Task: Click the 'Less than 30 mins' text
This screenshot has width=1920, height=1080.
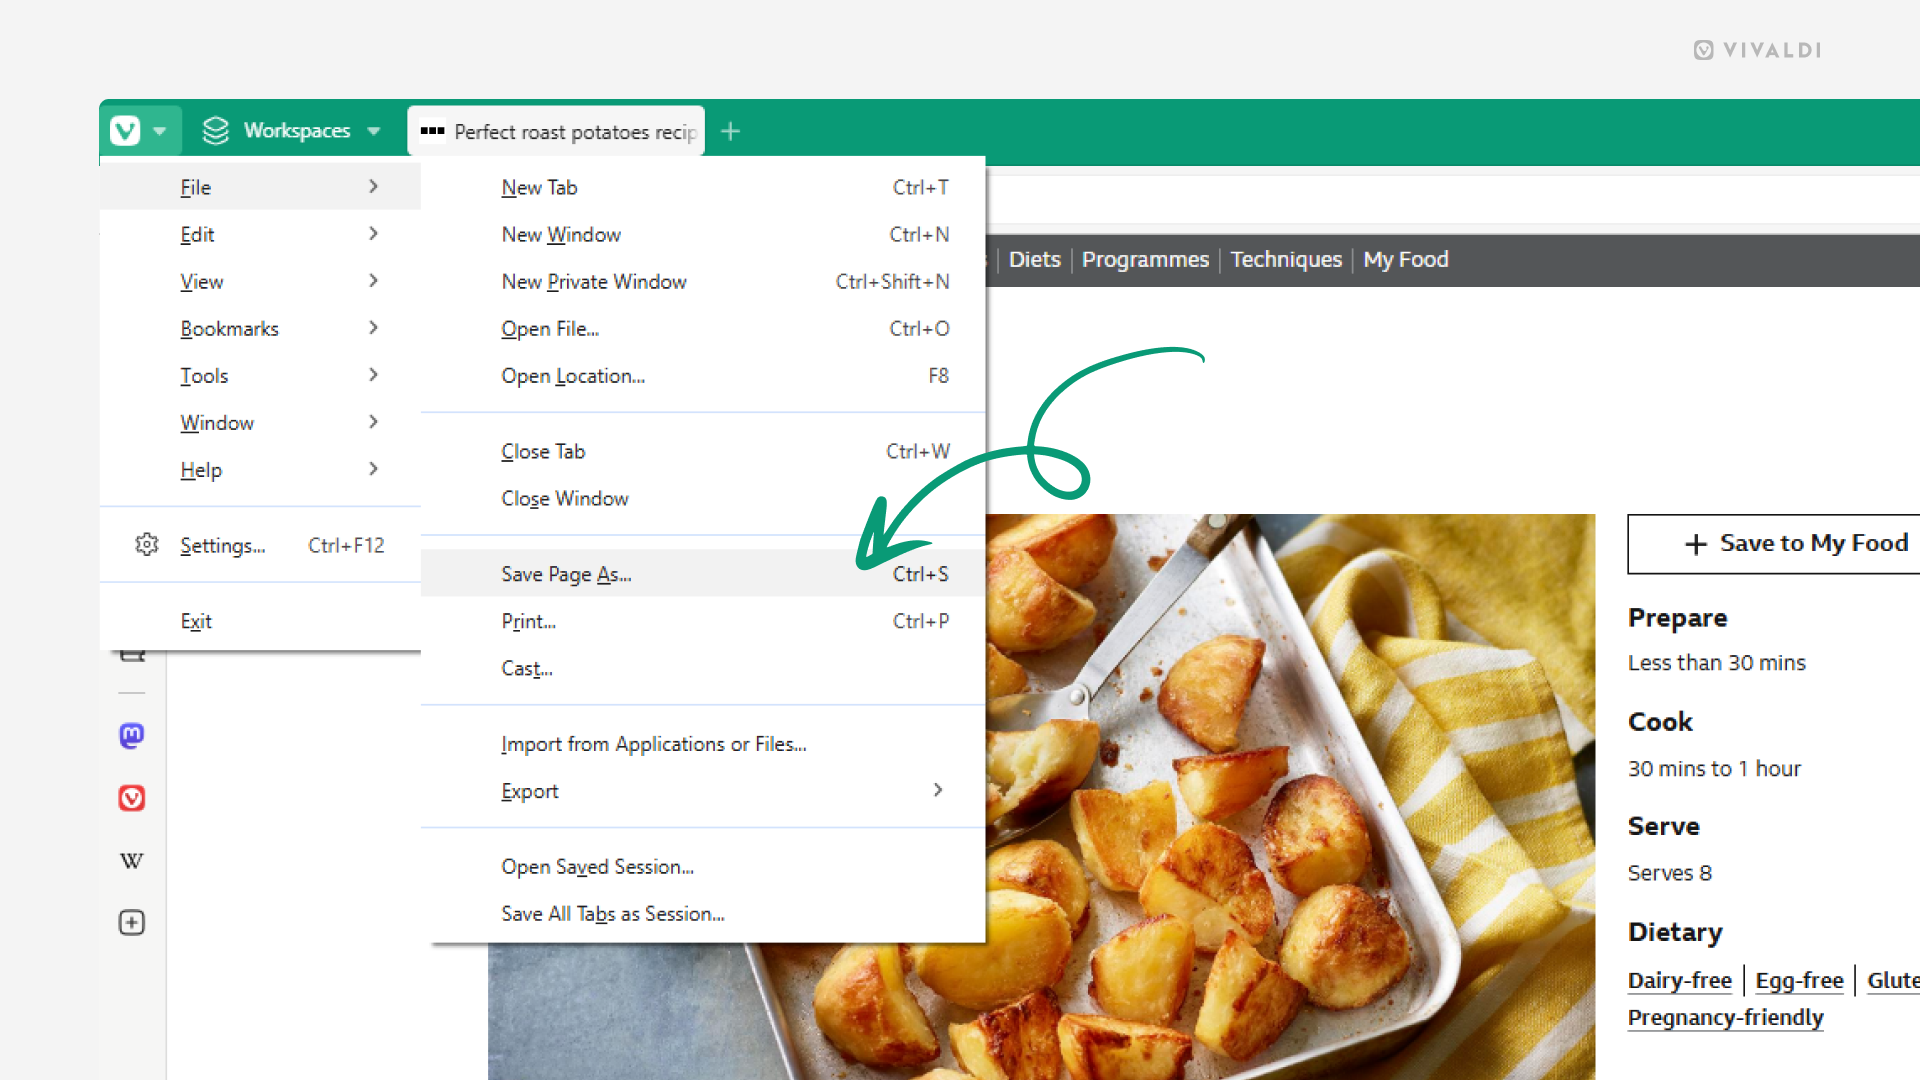Action: pyautogui.click(x=1716, y=663)
